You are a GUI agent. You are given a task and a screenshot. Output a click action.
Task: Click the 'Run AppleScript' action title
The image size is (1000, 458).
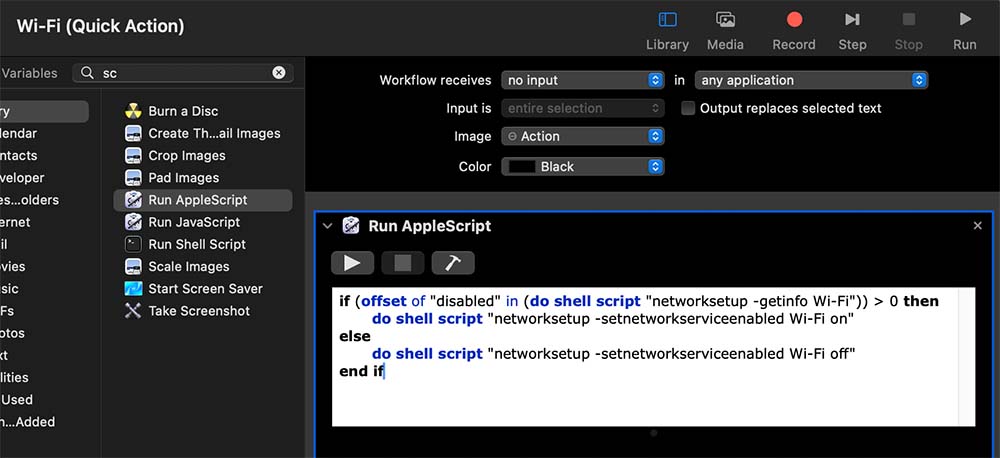coord(430,226)
